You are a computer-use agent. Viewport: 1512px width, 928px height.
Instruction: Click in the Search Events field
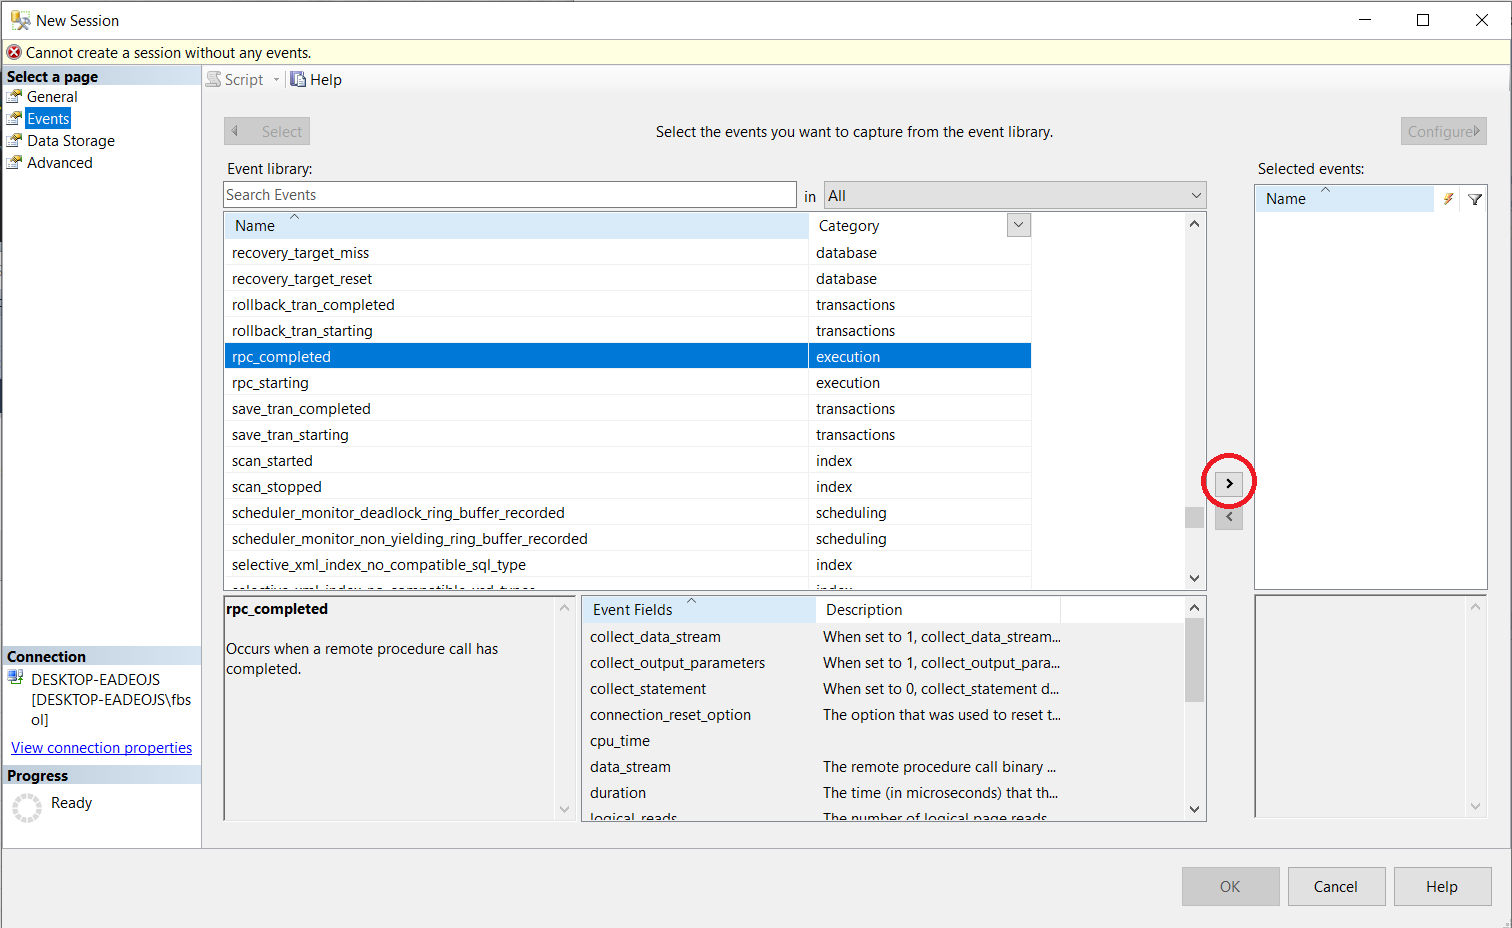509,195
